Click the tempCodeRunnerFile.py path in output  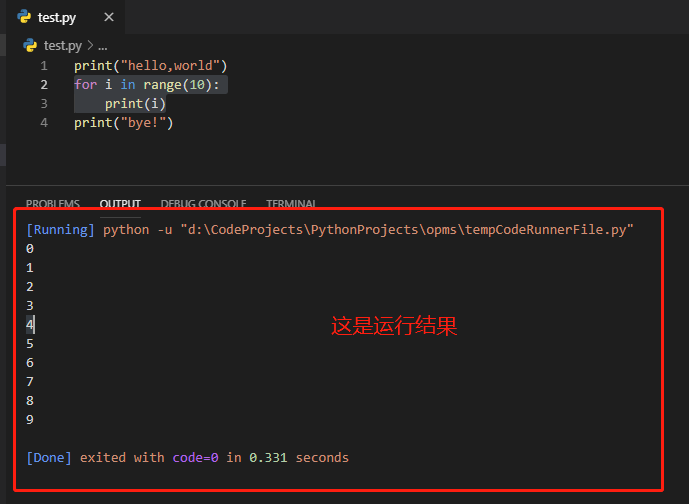click(x=407, y=230)
